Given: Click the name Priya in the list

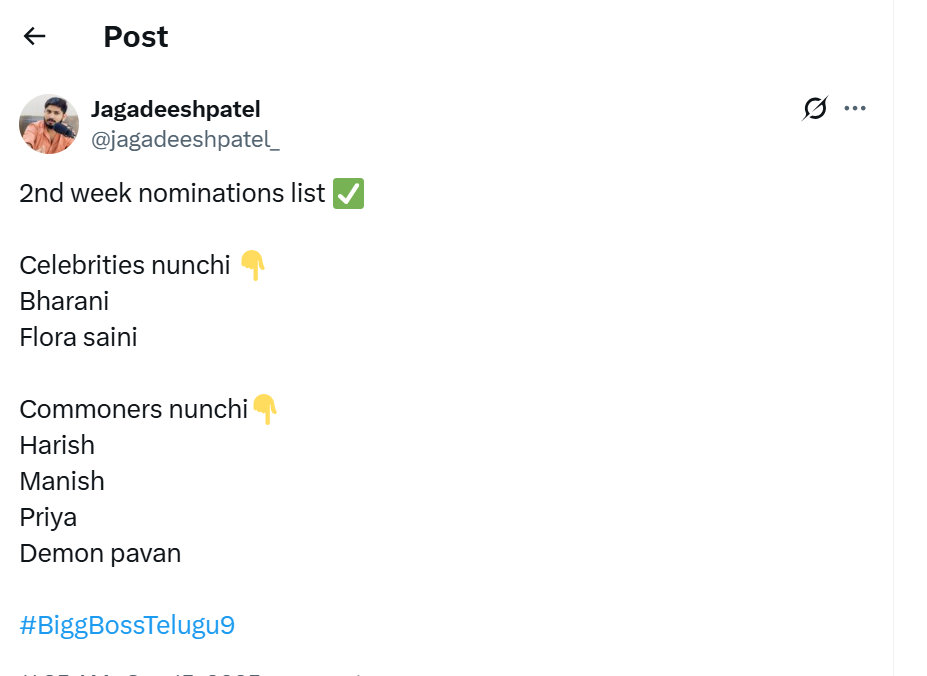Looking at the screenshot, I should (x=48, y=517).
